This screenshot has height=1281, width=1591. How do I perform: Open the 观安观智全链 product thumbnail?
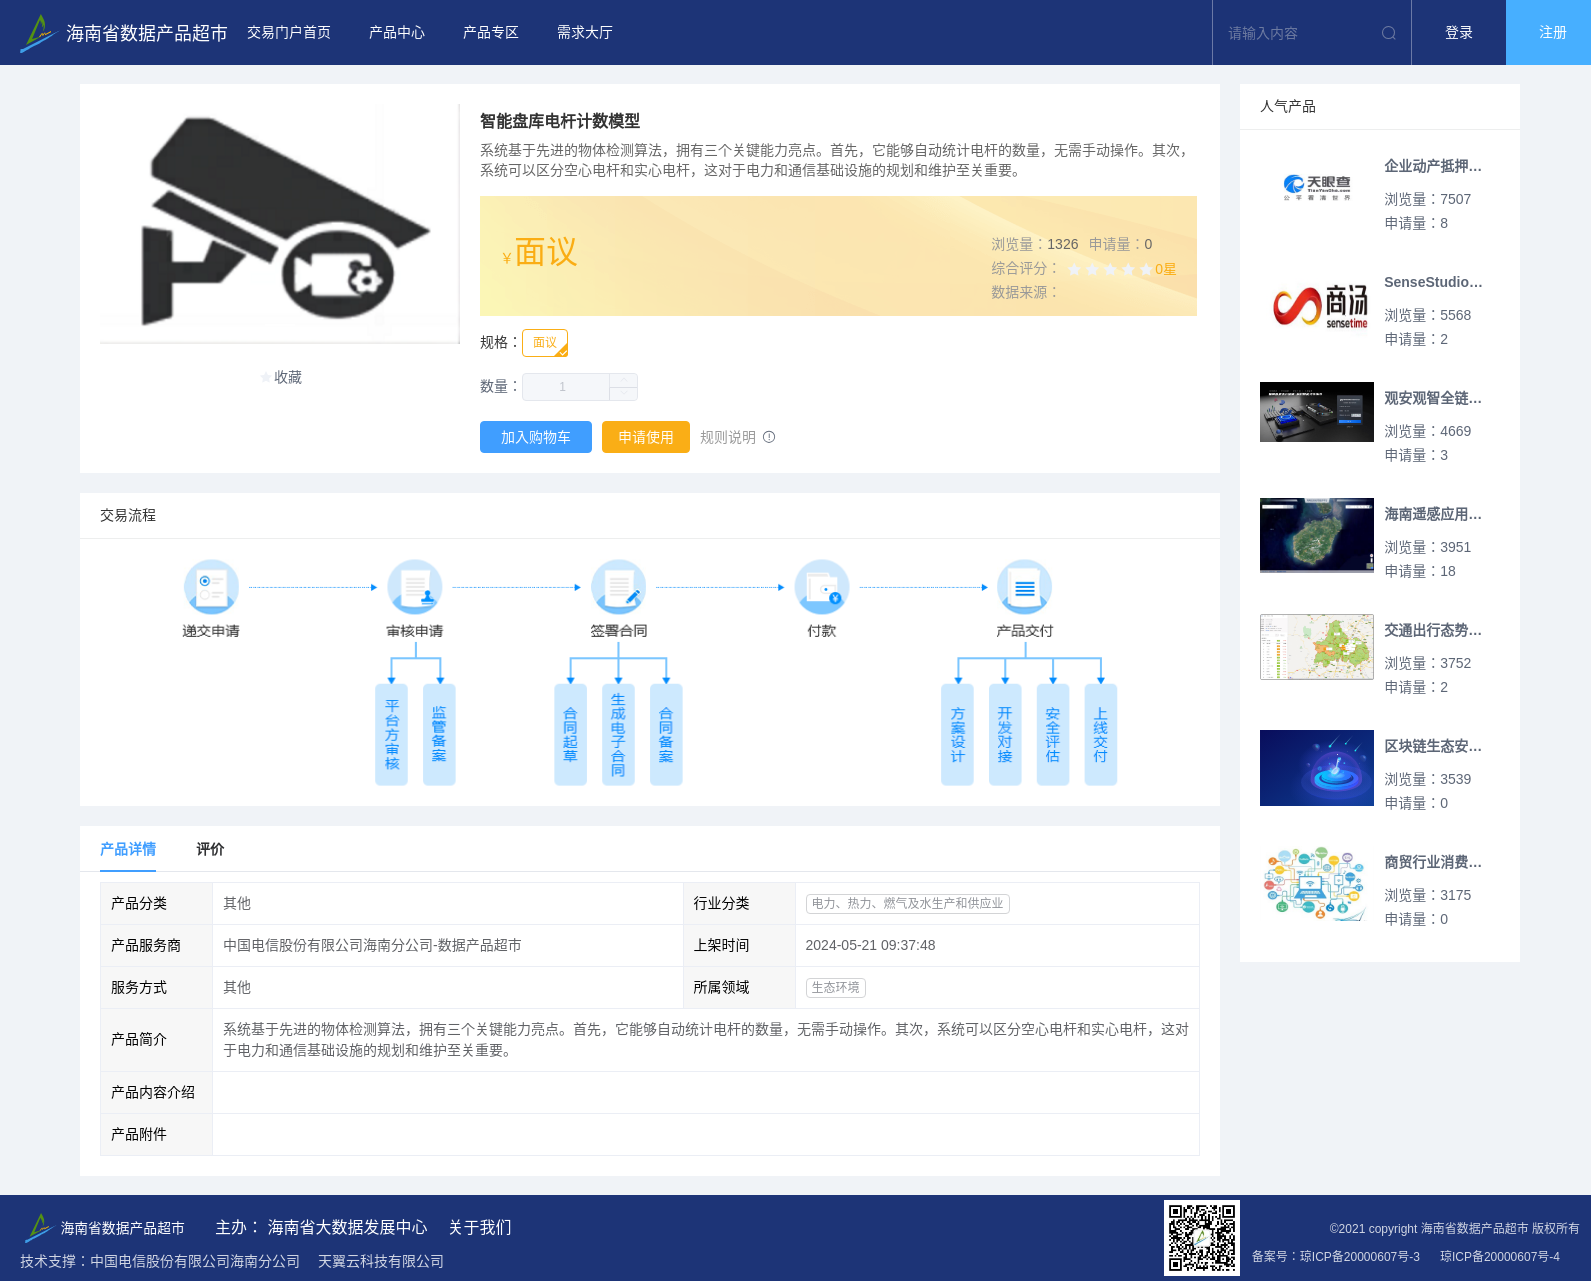(x=1317, y=412)
